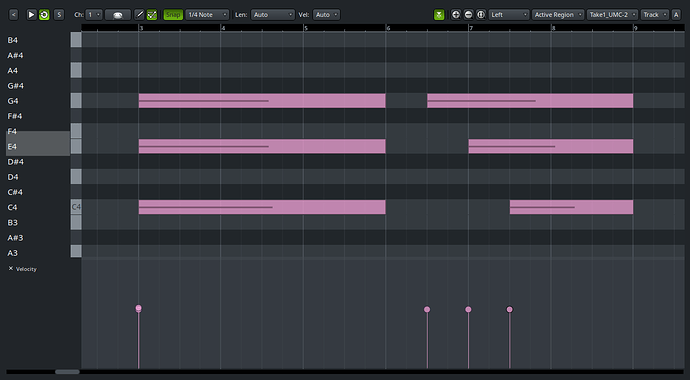690x380 pixels.
Task: Click bar 4 on the ruler
Action: 223,28
